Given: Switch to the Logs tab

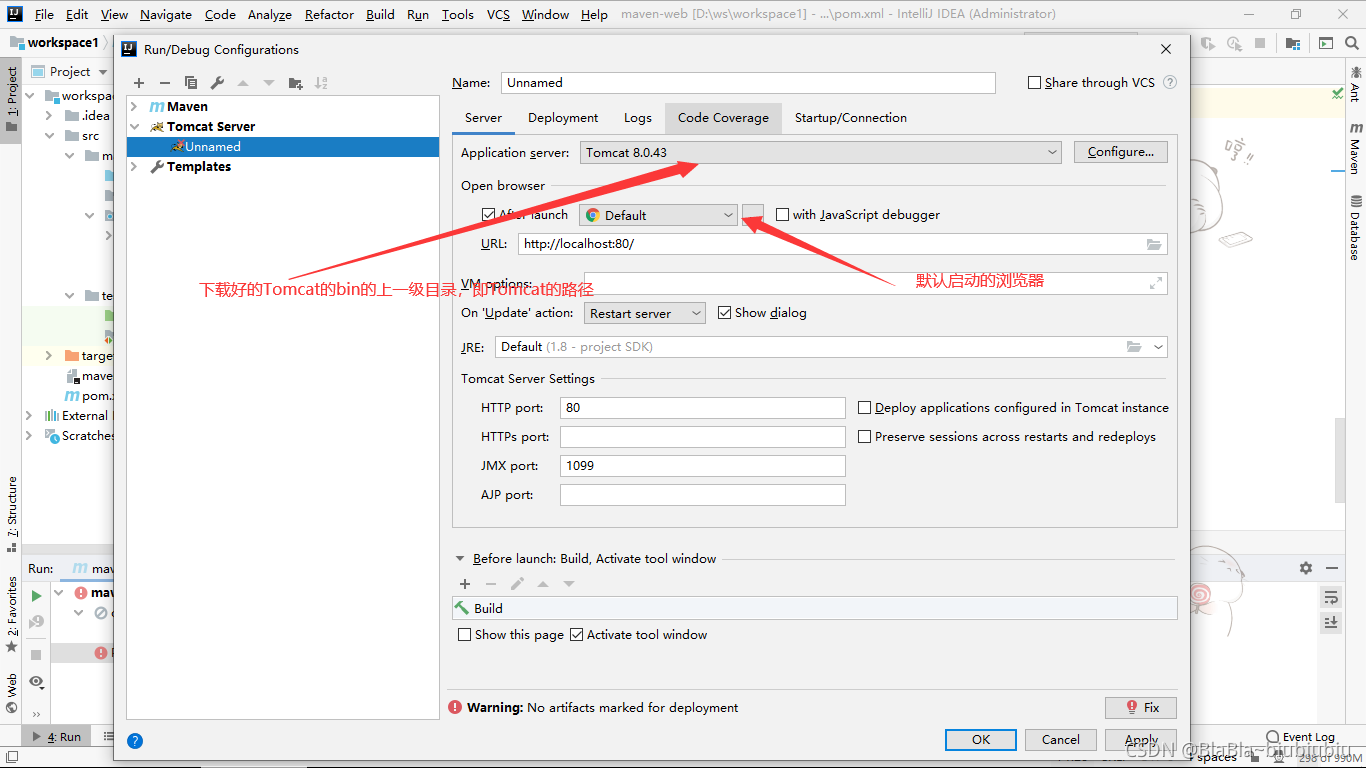Looking at the screenshot, I should [x=638, y=118].
